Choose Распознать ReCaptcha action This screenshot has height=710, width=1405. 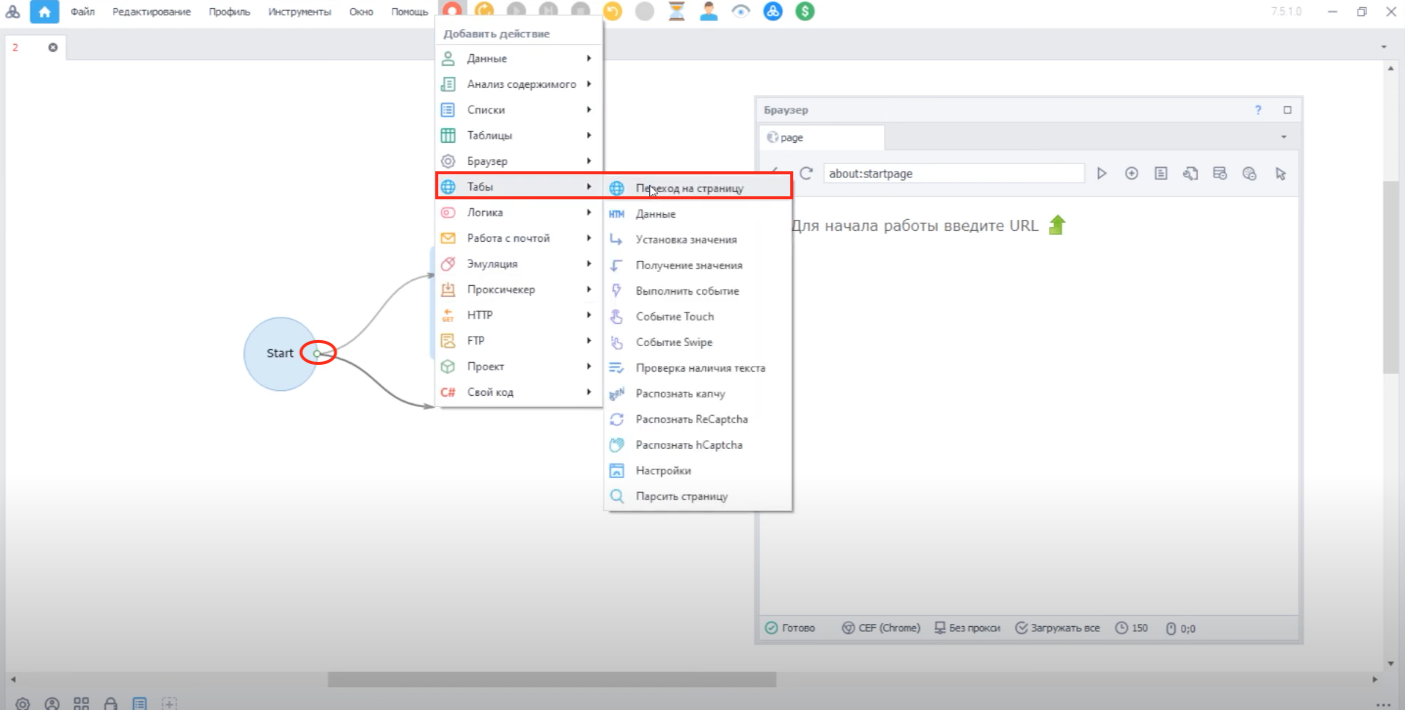[698, 419]
